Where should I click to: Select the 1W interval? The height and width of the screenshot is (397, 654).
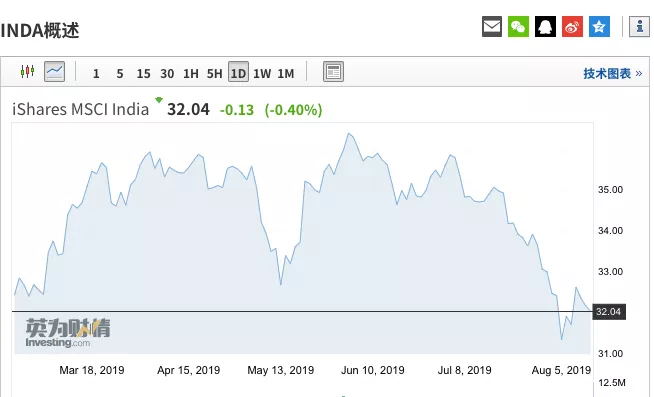point(262,73)
